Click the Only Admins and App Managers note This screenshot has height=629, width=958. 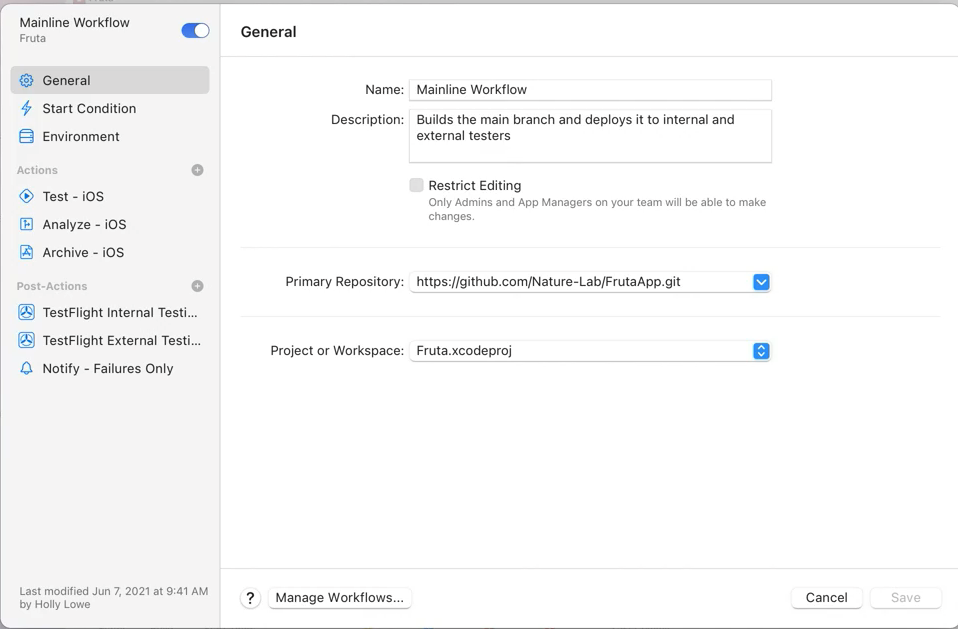(x=597, y=209)
